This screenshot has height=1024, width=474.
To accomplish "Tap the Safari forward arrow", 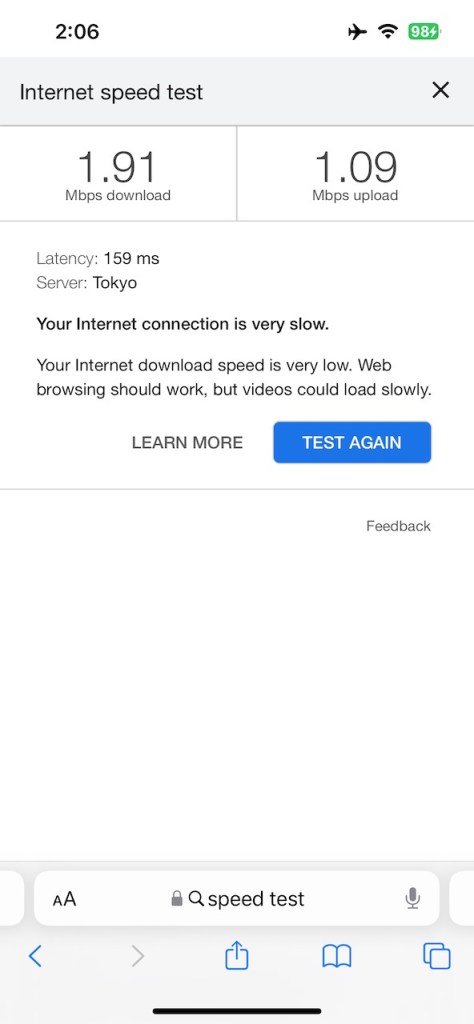I will (x=137, y=957).
